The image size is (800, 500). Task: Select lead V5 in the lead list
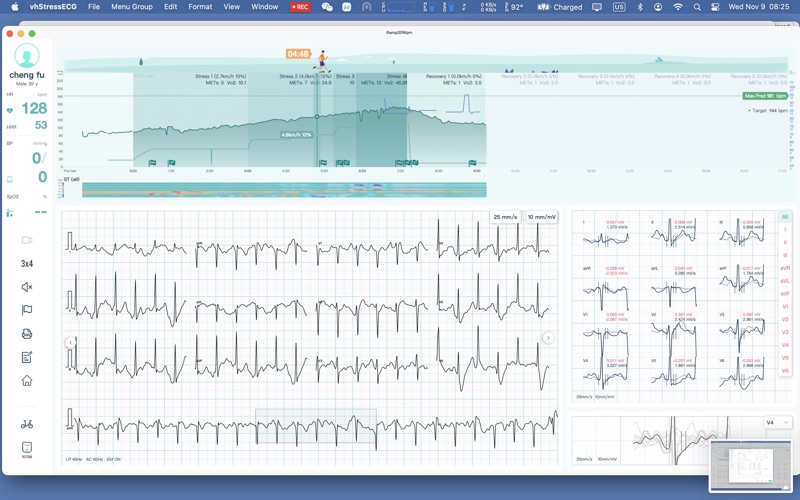(785, 358)
